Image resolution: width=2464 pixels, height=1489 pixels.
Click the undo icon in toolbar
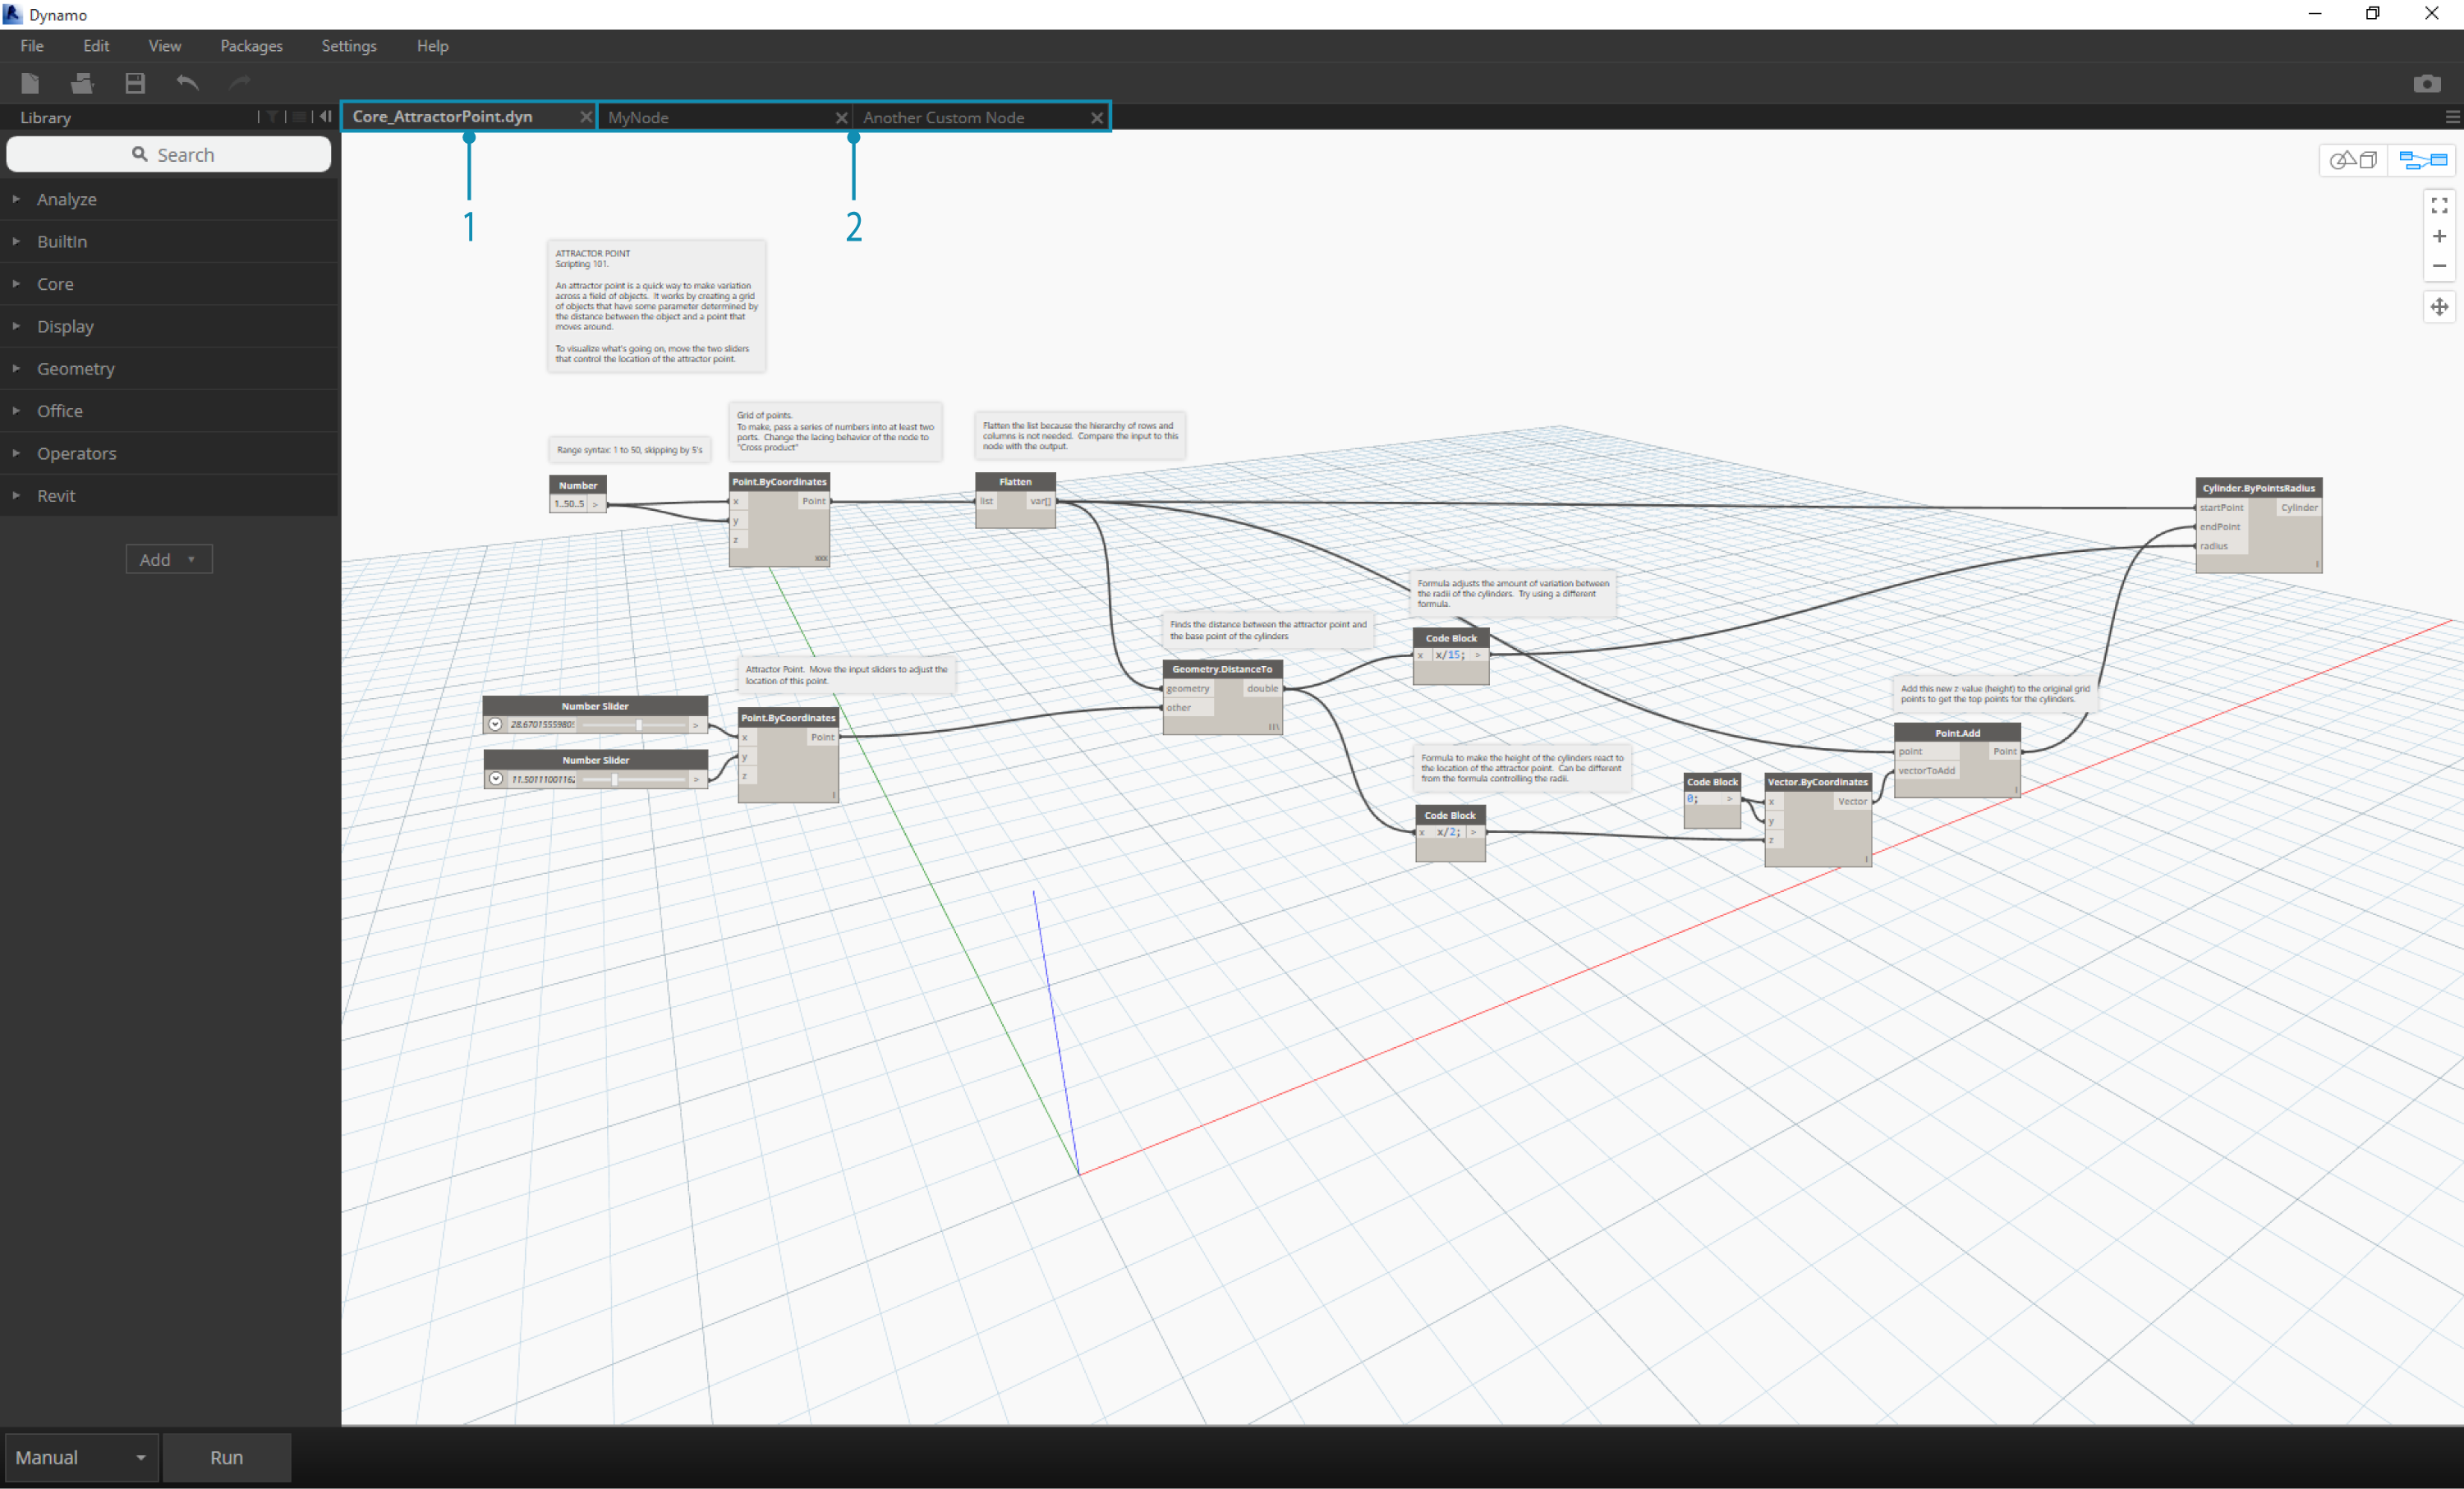pyautogui.click(x=188, y=83)
